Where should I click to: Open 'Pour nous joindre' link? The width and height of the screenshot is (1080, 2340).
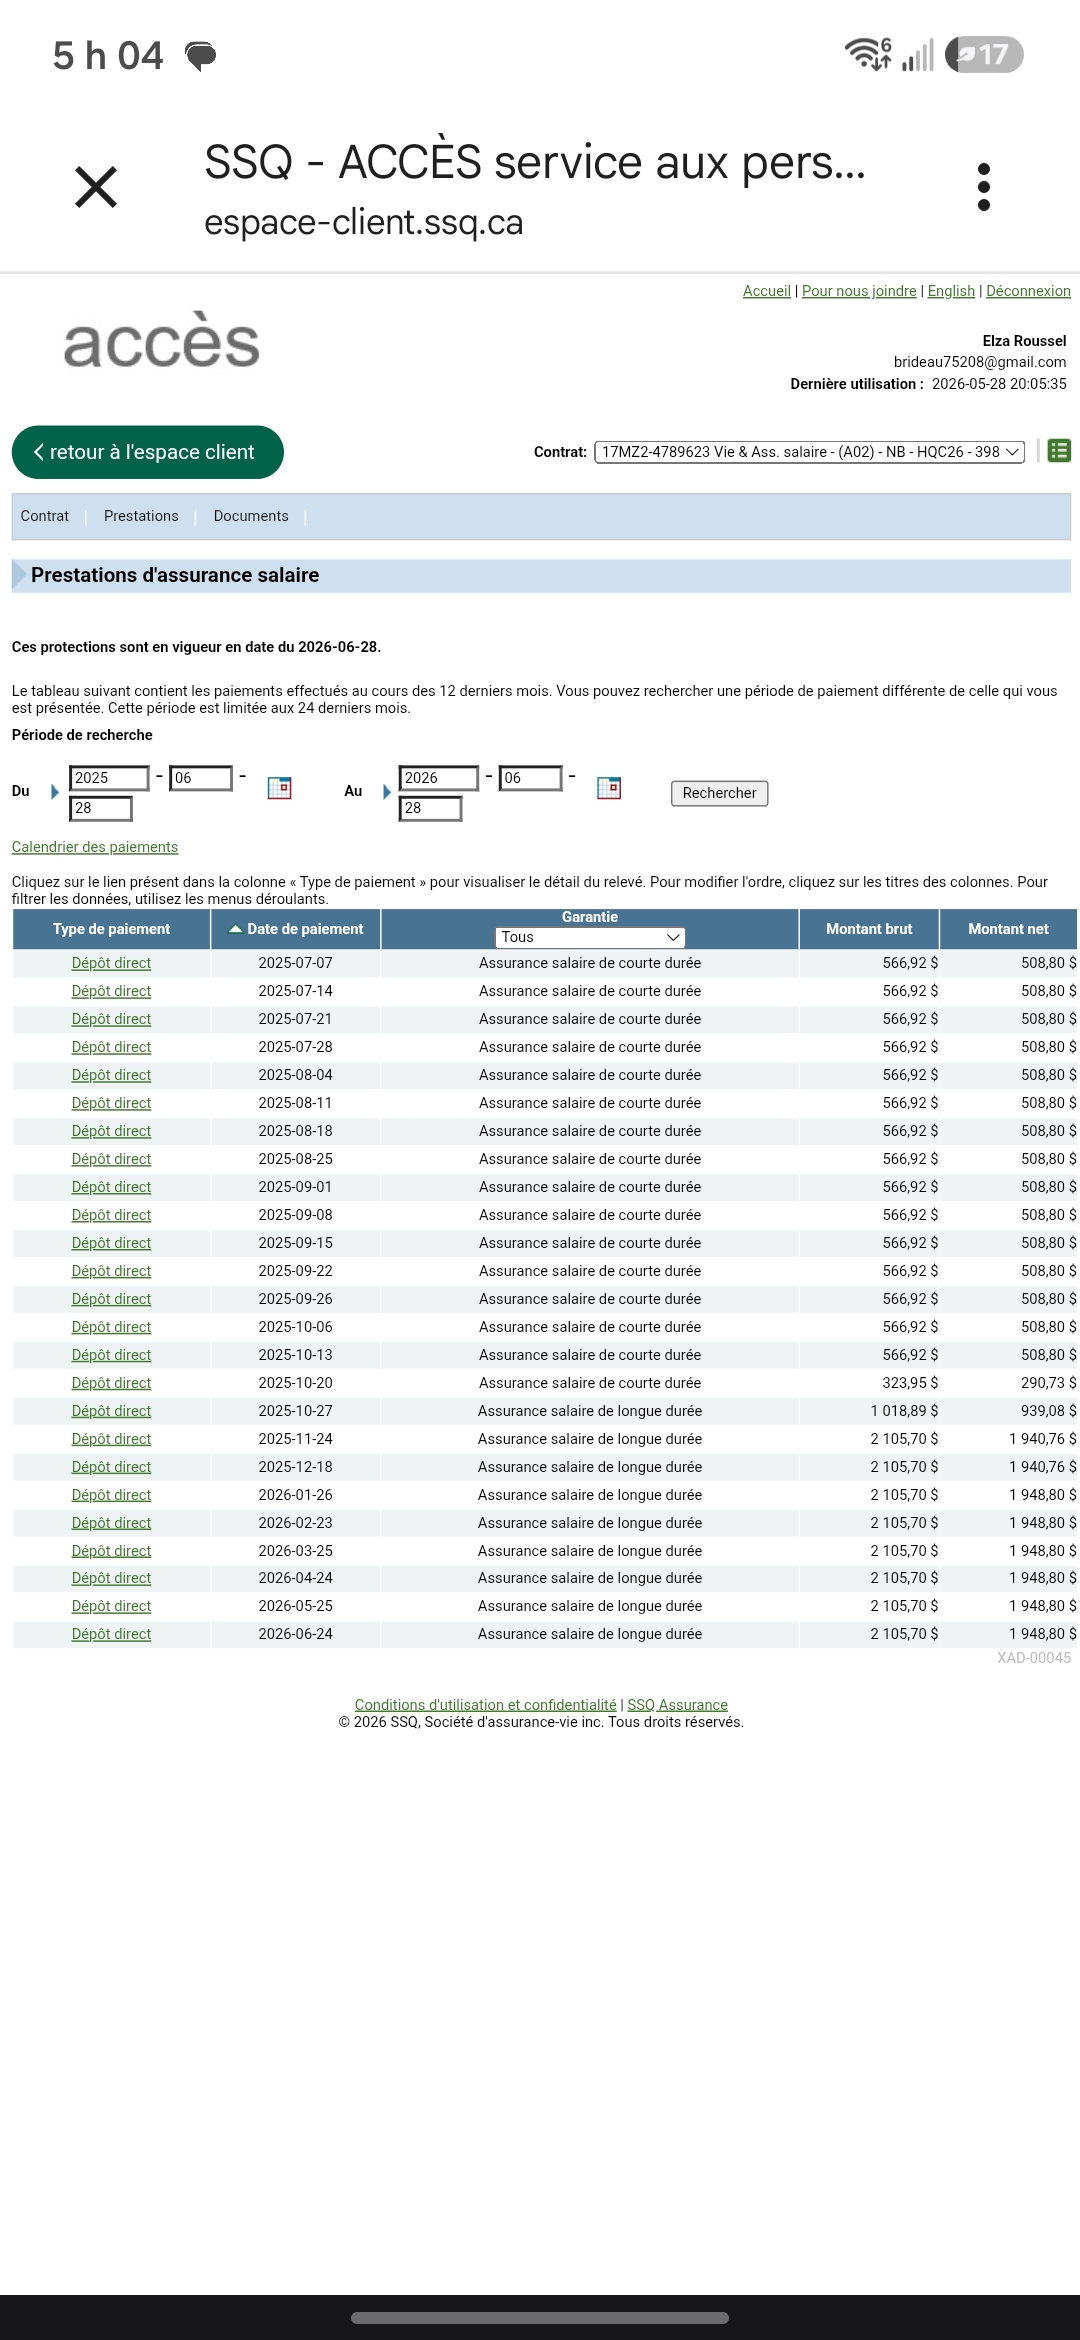pos(859,291)
